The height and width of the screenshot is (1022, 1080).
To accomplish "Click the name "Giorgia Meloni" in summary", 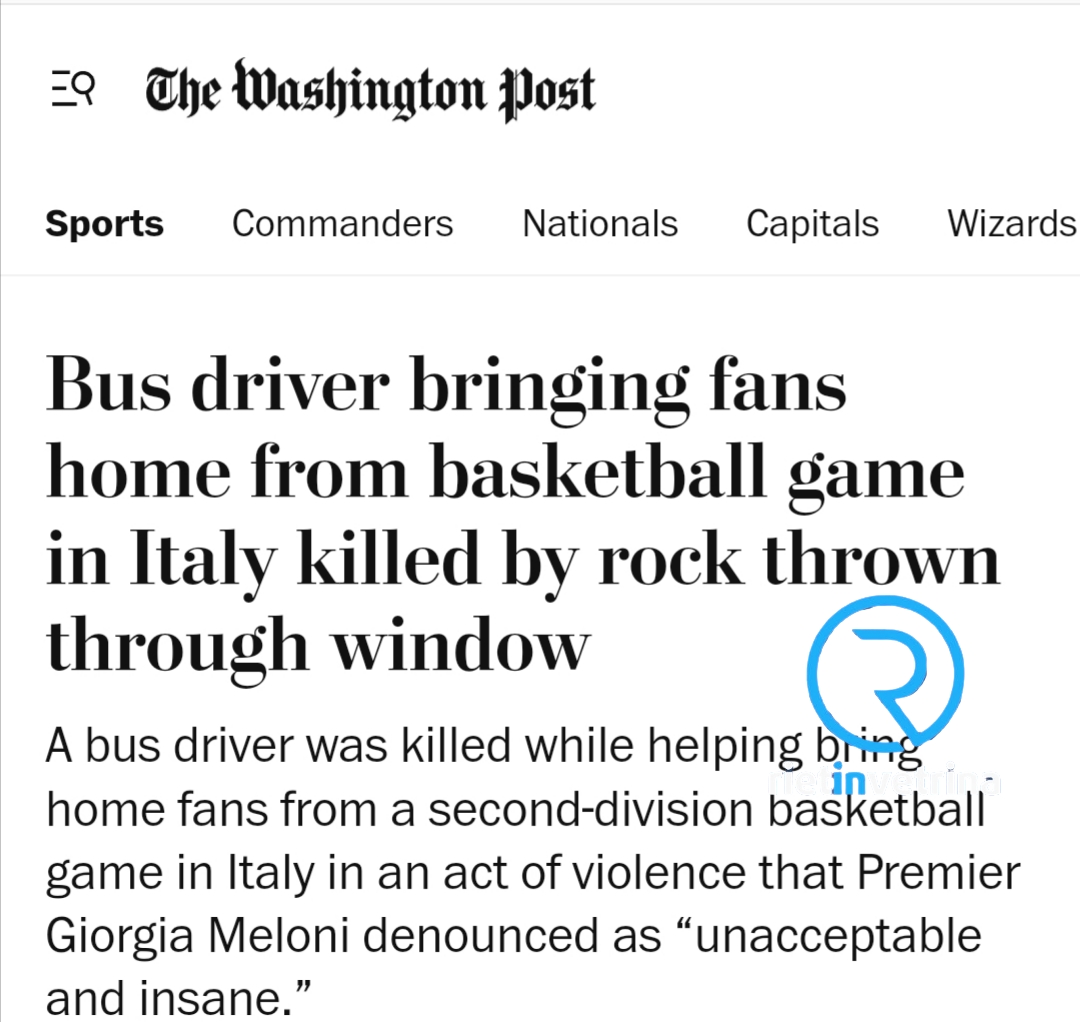I will 195,936.
